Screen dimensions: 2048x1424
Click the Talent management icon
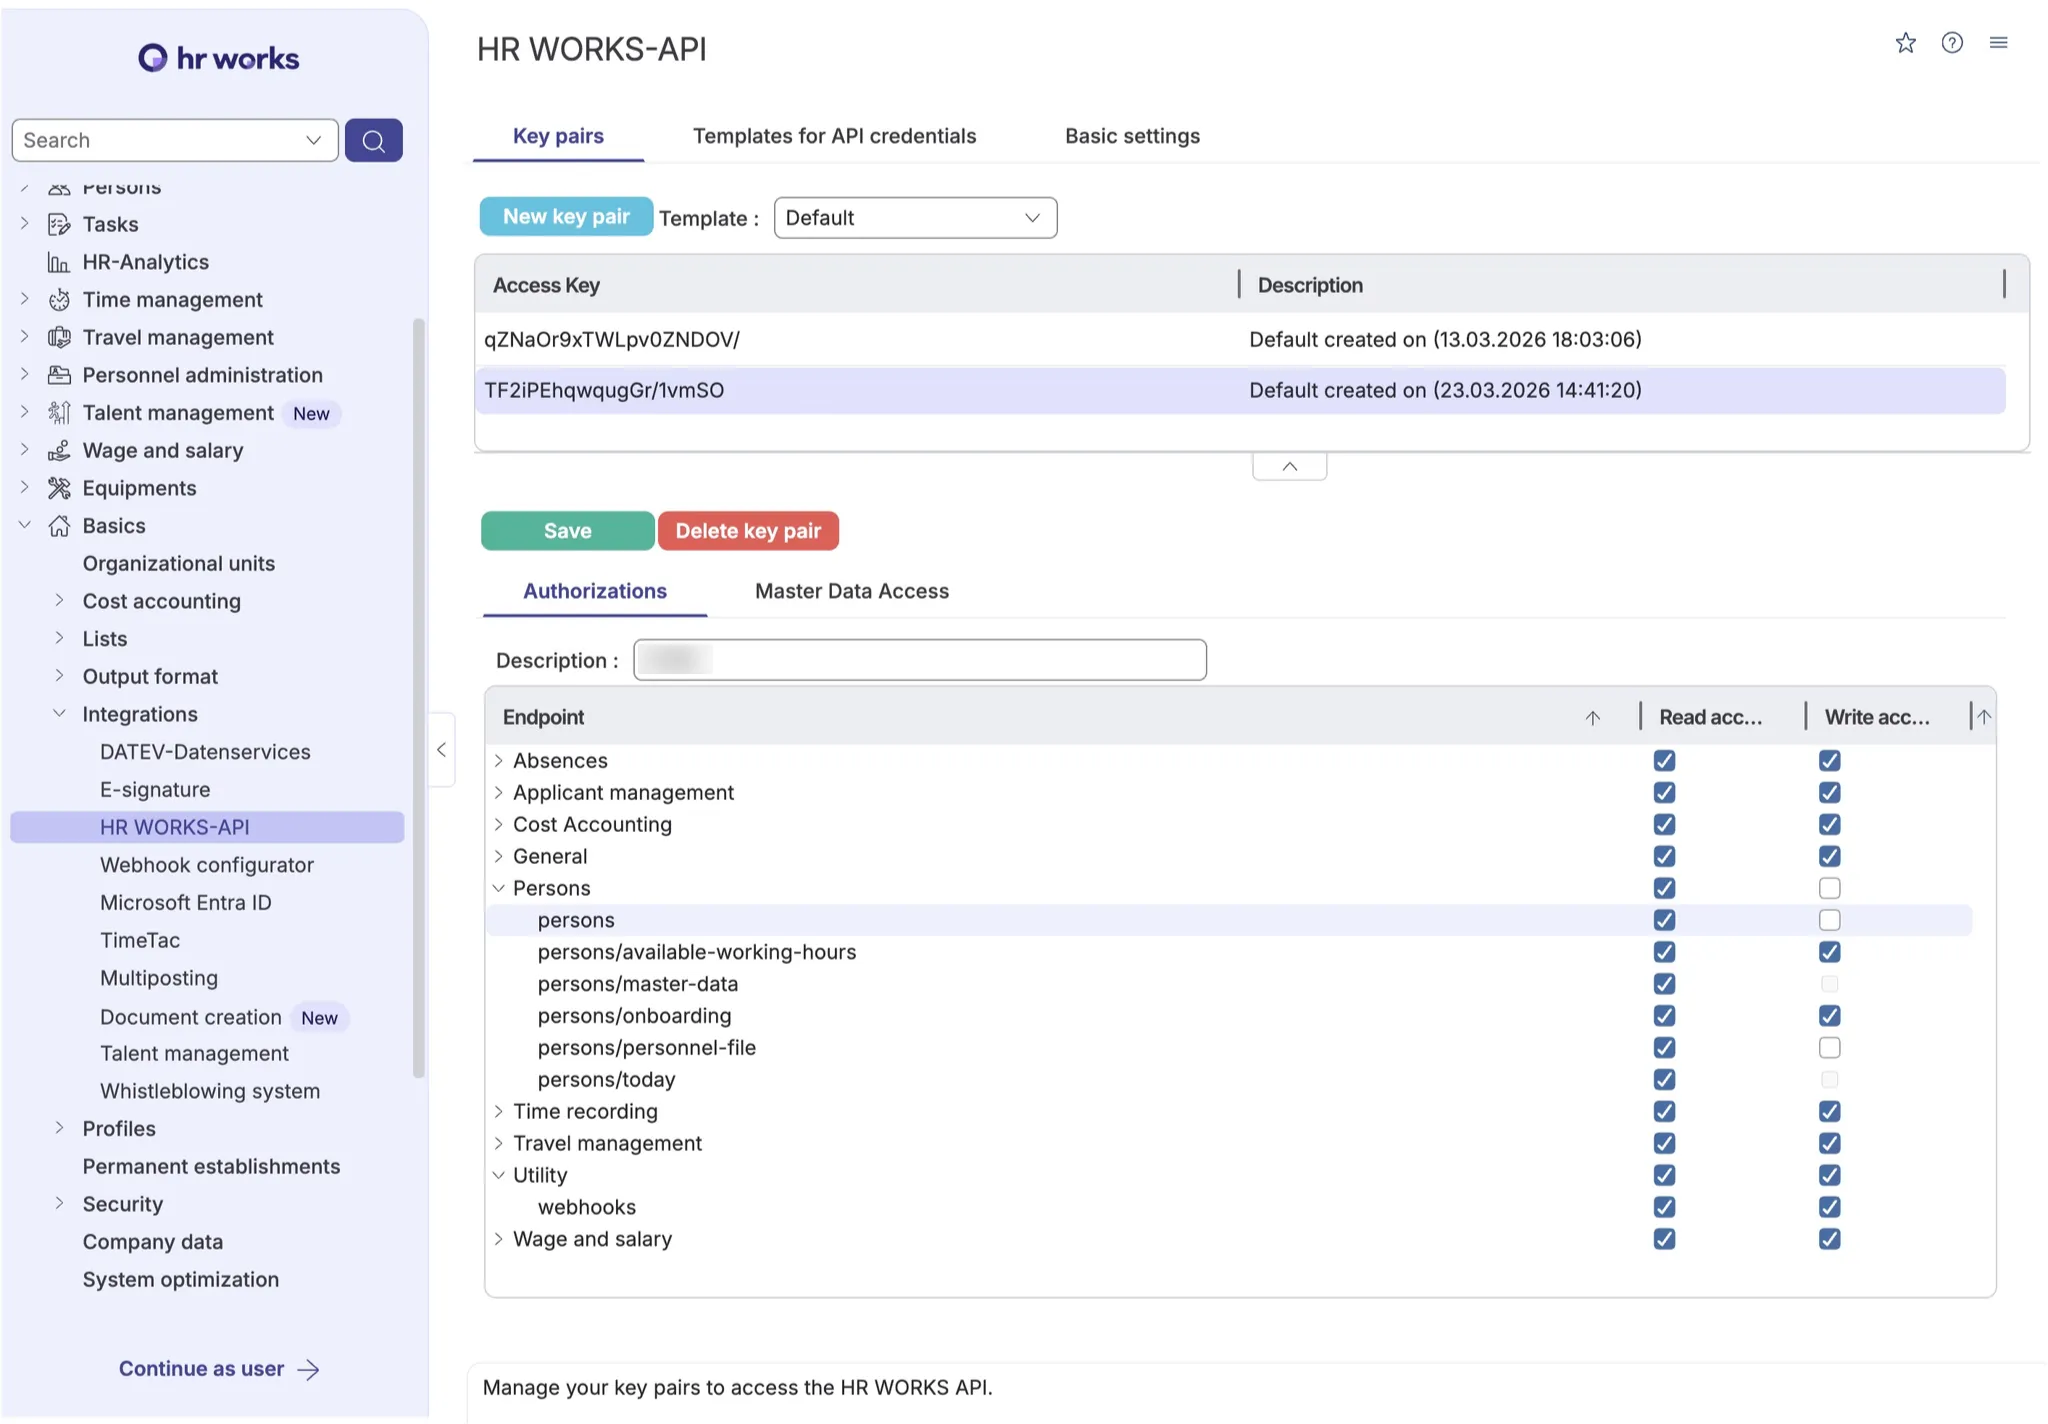[59, 413]
